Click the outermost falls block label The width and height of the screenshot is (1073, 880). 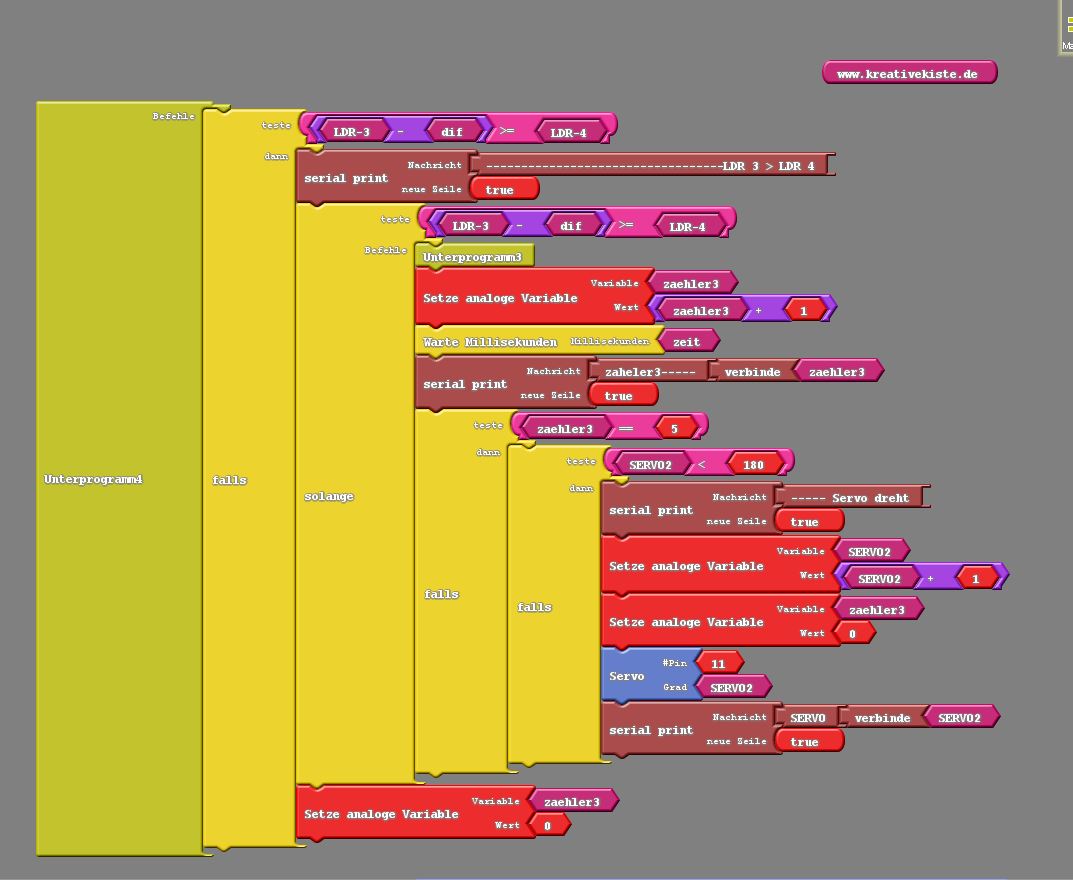click(229, 480)
